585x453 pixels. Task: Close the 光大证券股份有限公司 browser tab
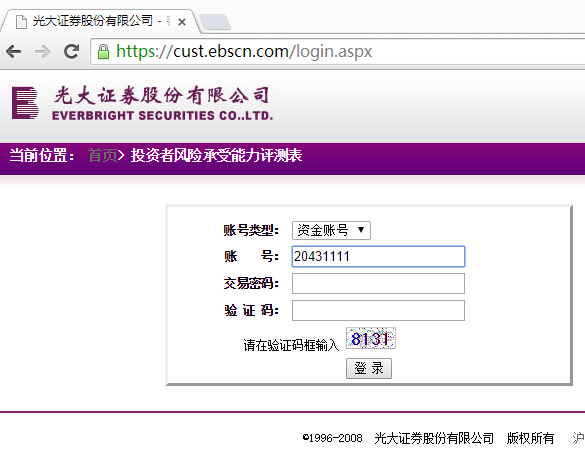coord(182,22)
